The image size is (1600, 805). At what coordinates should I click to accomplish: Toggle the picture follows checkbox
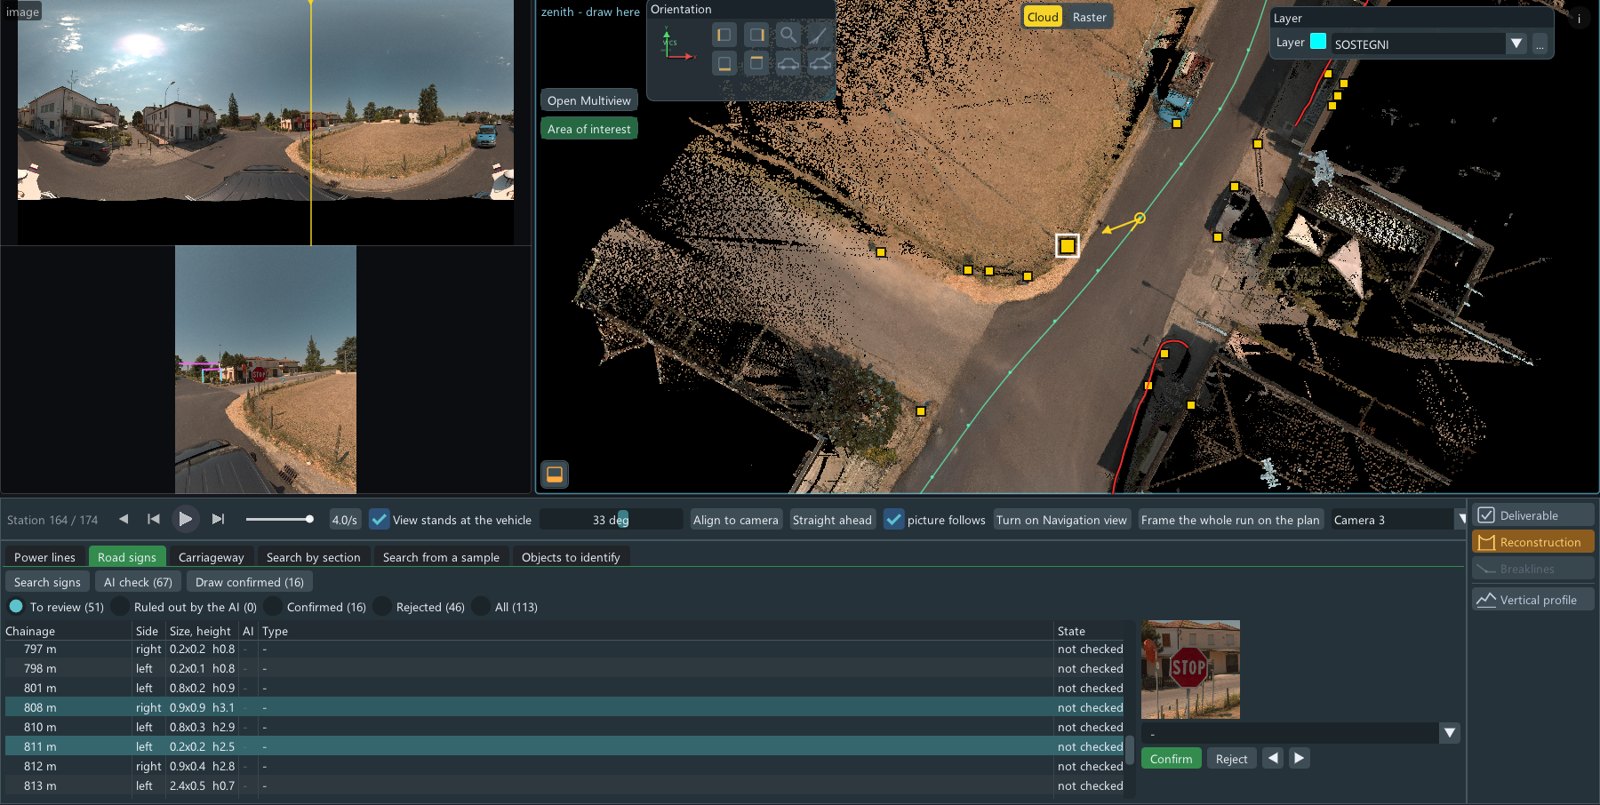pyautogui.click(x=894, y=519)
